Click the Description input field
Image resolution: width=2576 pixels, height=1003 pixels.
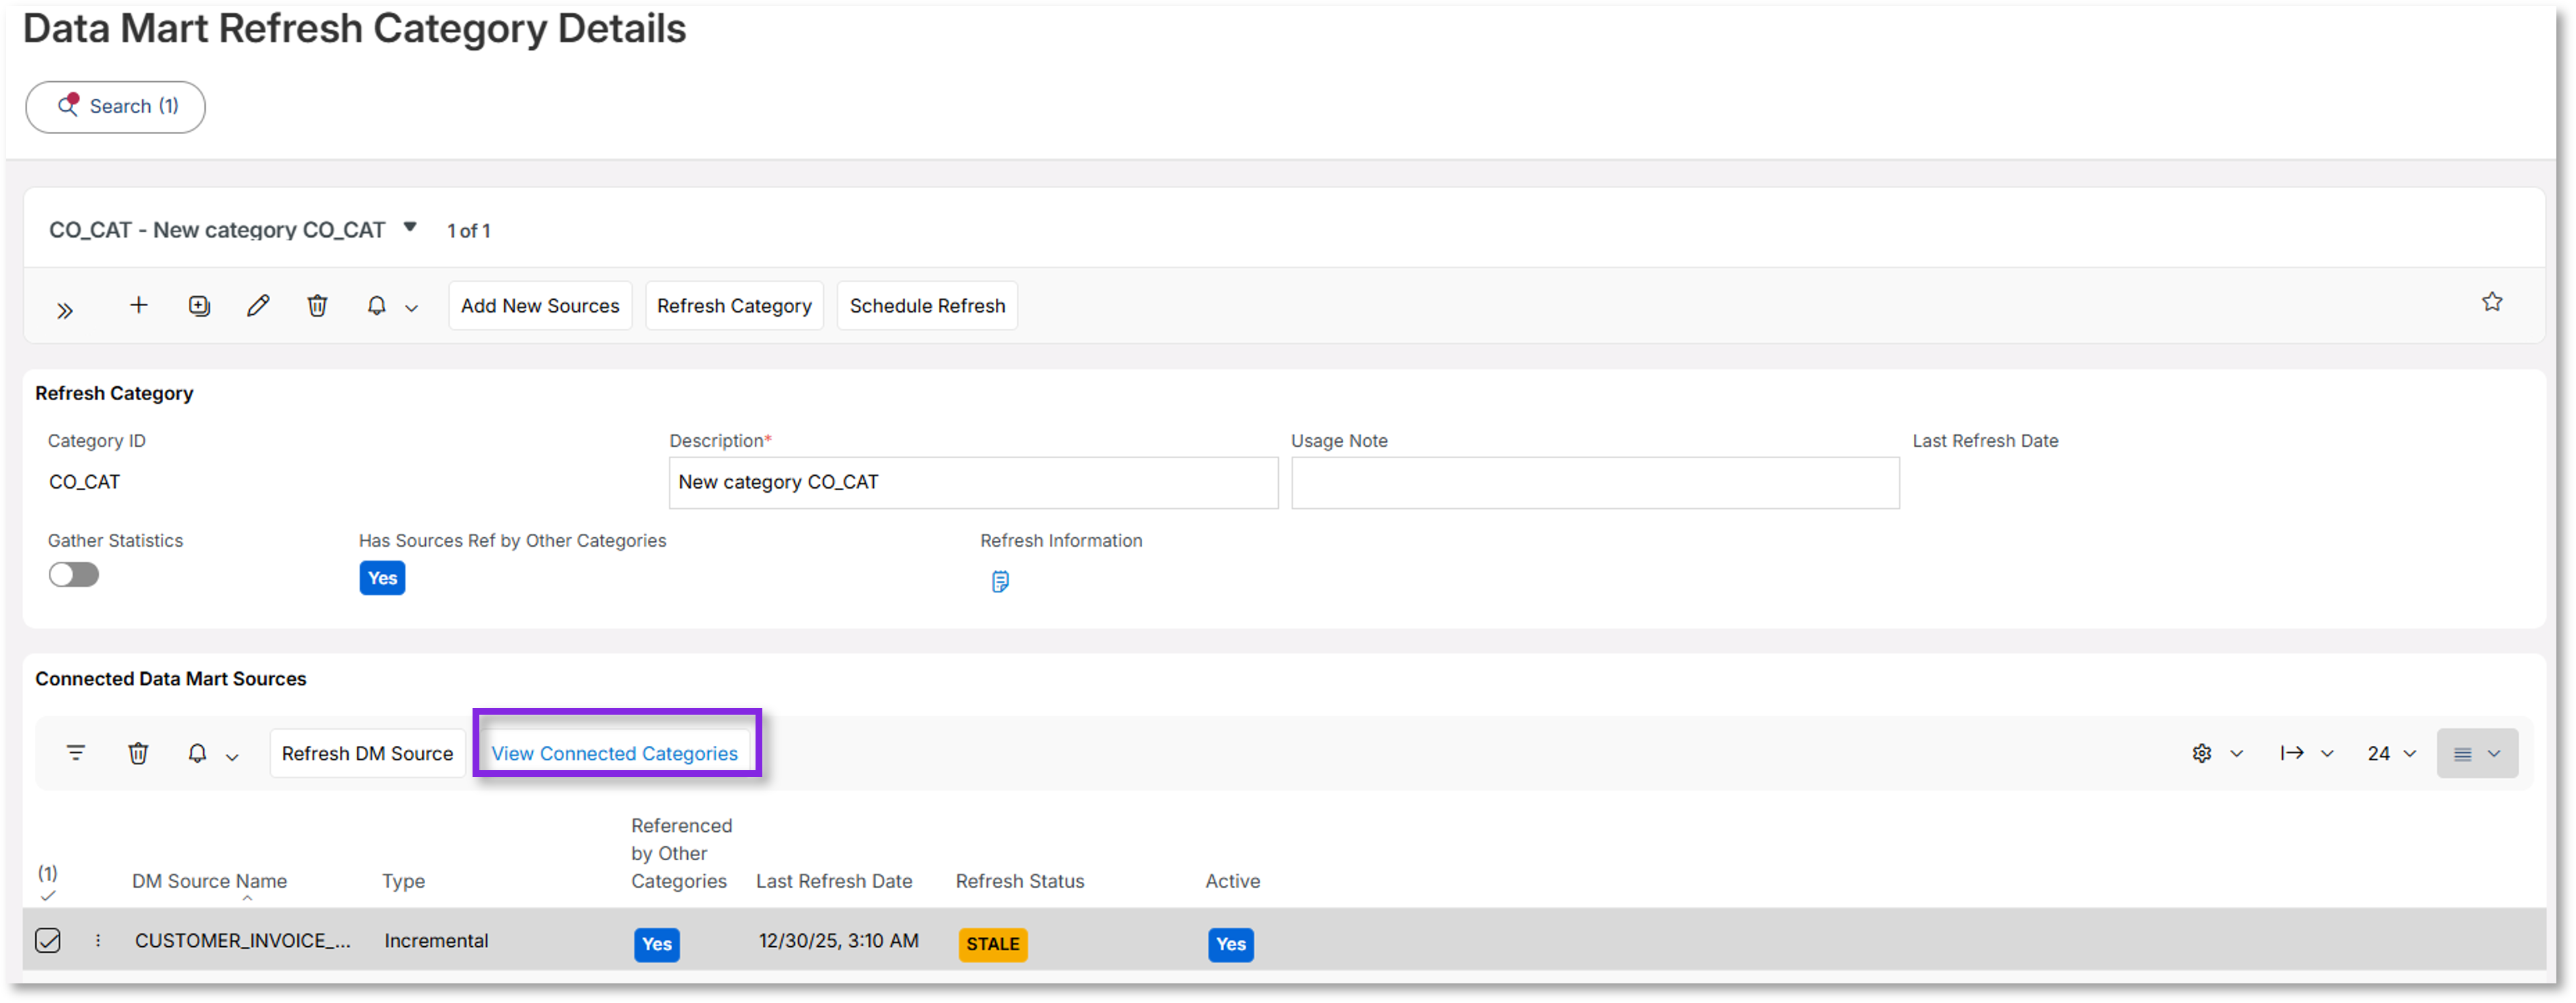point(973,483)
